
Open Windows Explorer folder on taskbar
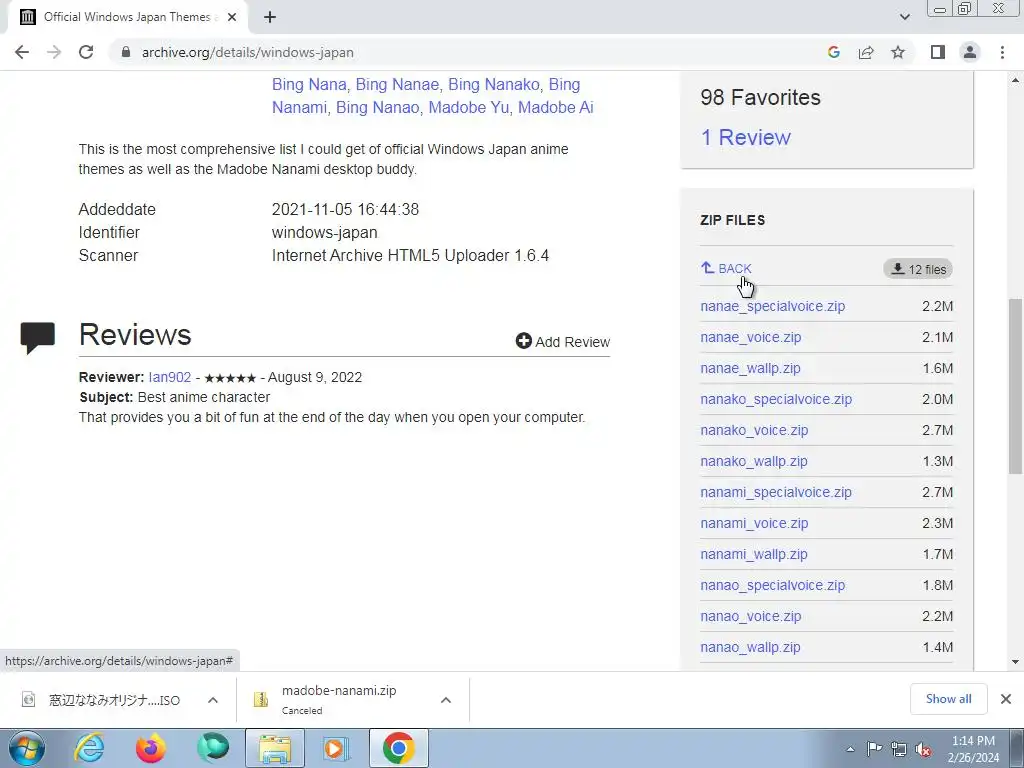(x=275, y=748)
